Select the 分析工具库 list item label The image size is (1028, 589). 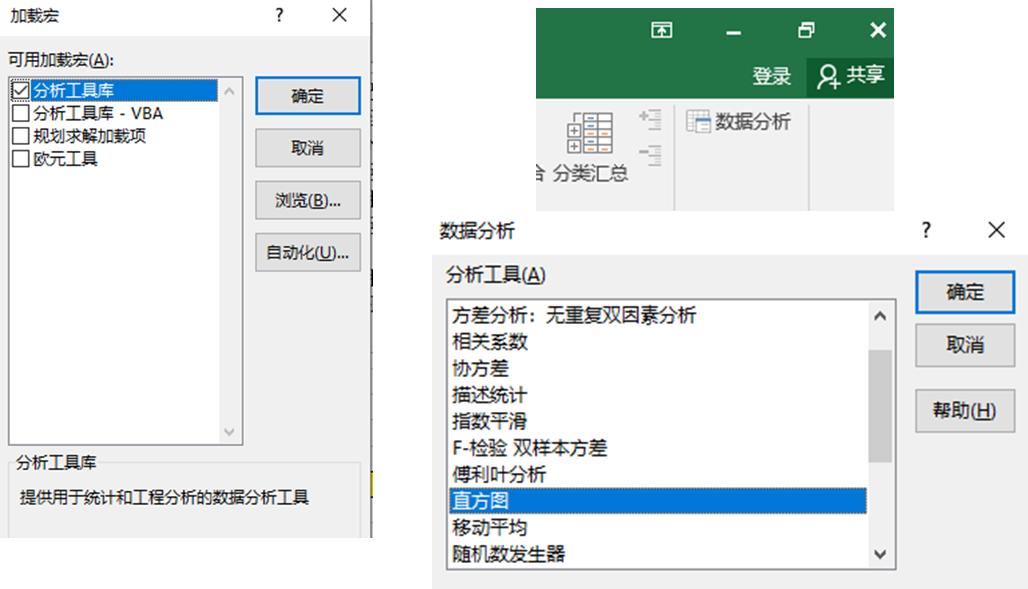[x=73, y=91]
